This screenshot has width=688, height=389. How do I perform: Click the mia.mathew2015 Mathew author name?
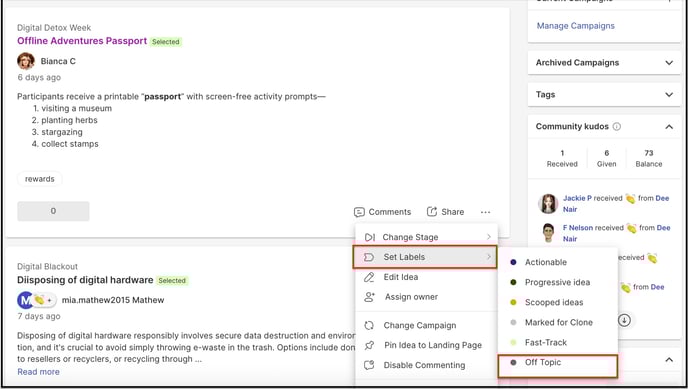(113, 300)
